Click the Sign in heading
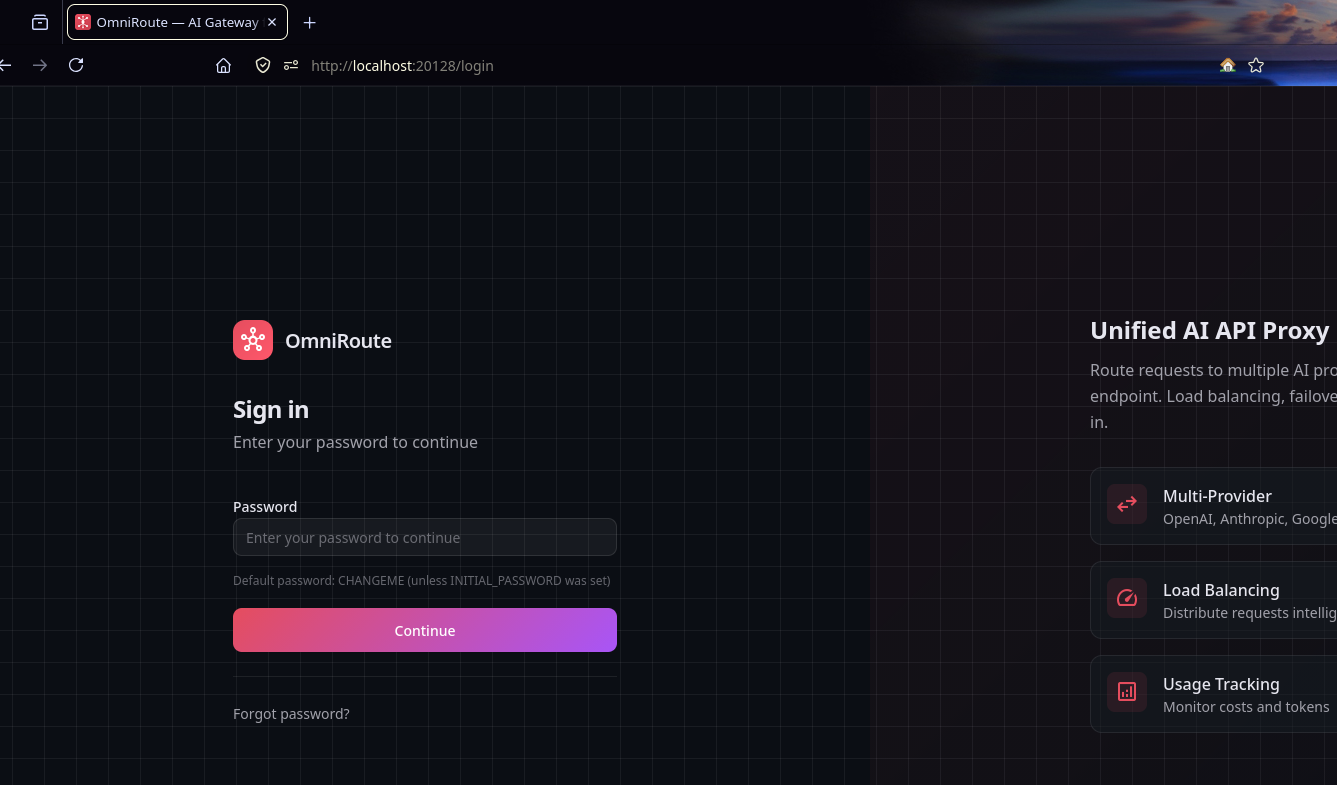 [x=271, y=410]
